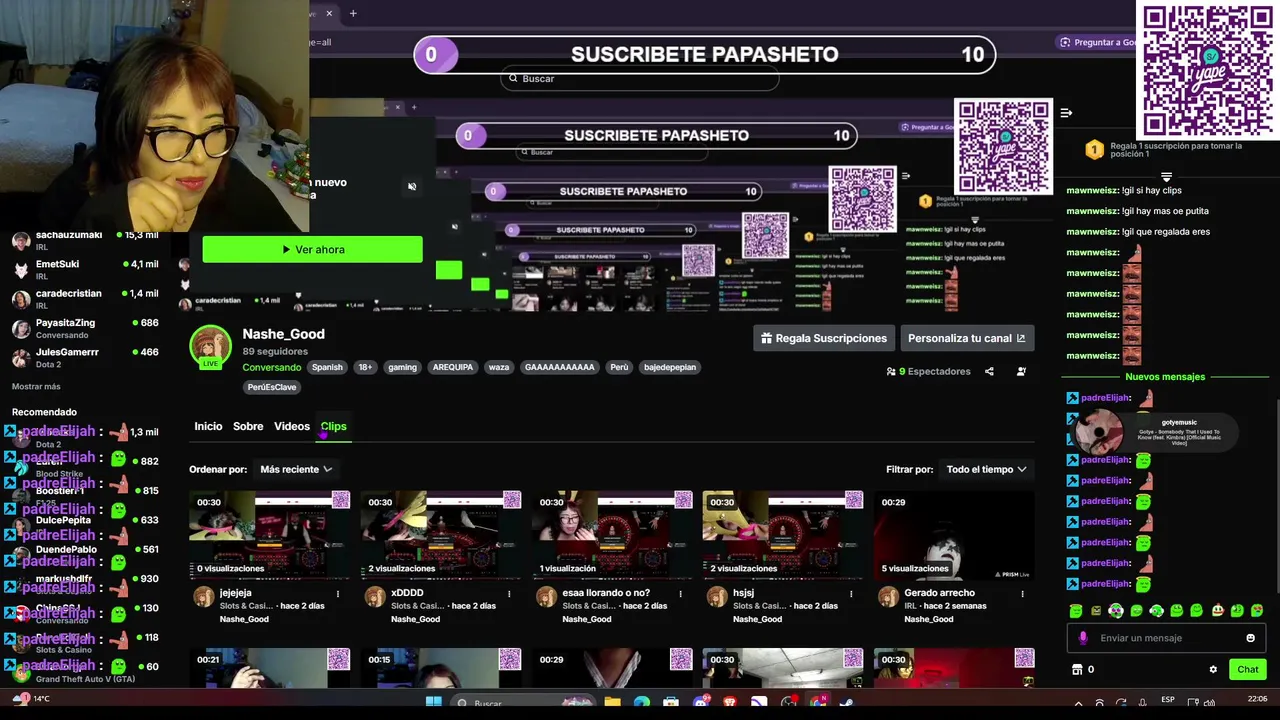Switch to Sobre tab

(x=248, y=426)
